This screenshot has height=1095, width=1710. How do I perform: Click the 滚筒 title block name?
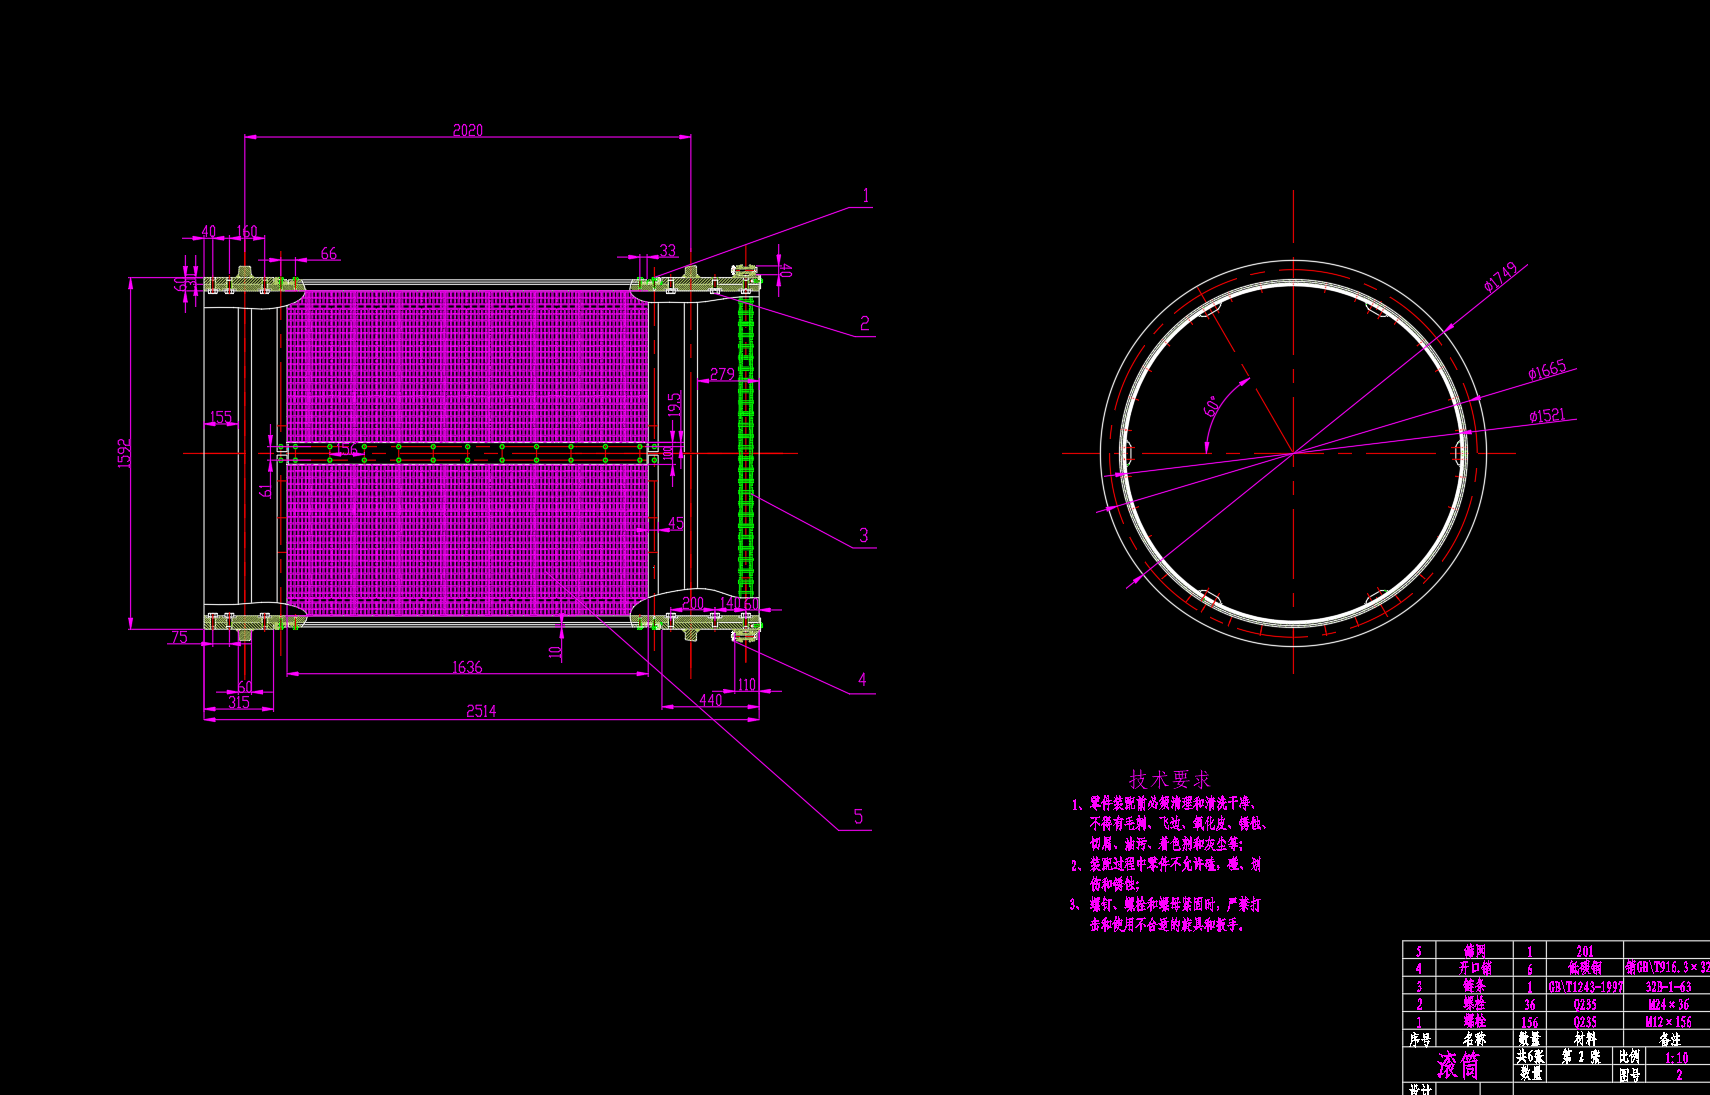(x=1458, y=1065)
